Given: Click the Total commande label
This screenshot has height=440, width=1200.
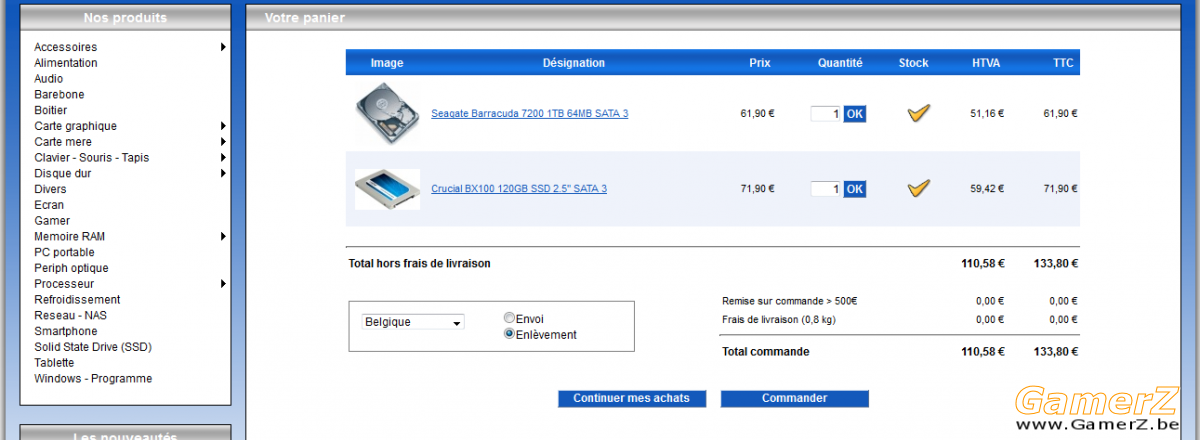Looking at the screenshot, I should [766, 352].
